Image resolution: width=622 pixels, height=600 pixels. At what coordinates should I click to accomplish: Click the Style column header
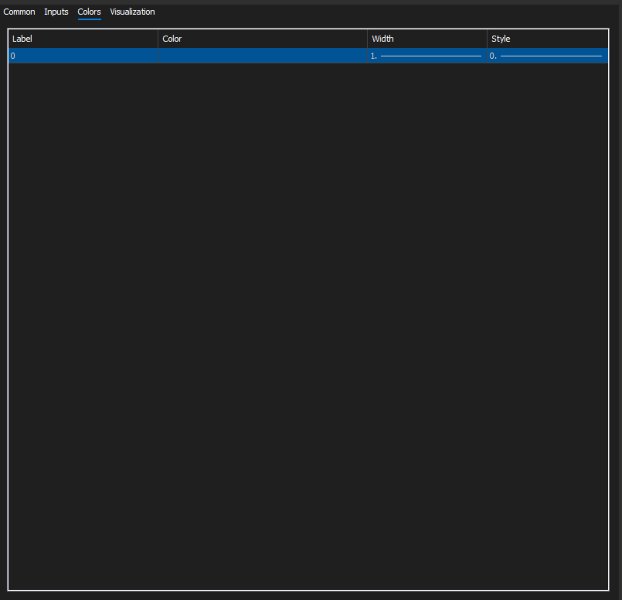pyautogui.click(x=547, y=39)
